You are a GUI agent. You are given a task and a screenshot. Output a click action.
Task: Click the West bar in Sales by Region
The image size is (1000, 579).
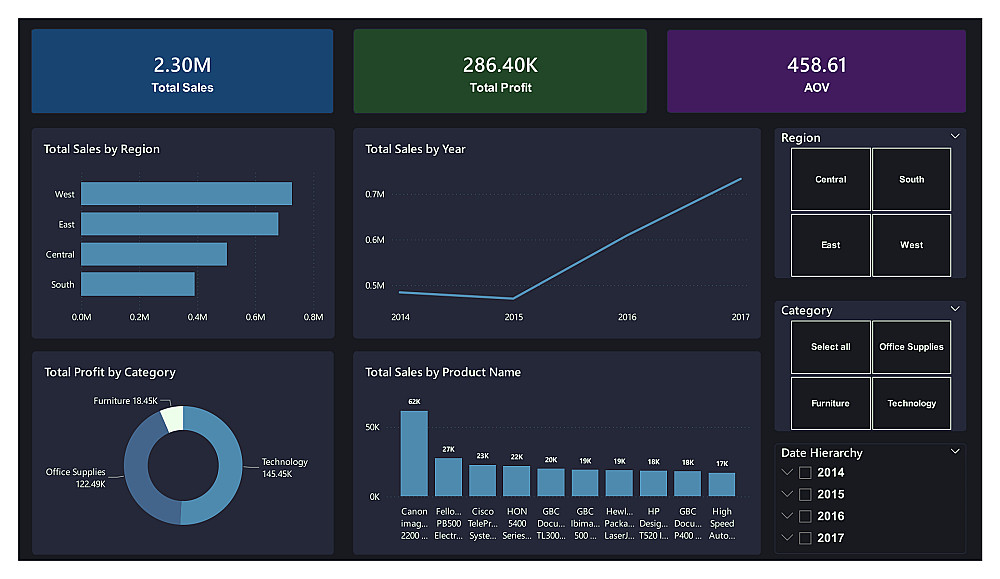coord(186,194)
